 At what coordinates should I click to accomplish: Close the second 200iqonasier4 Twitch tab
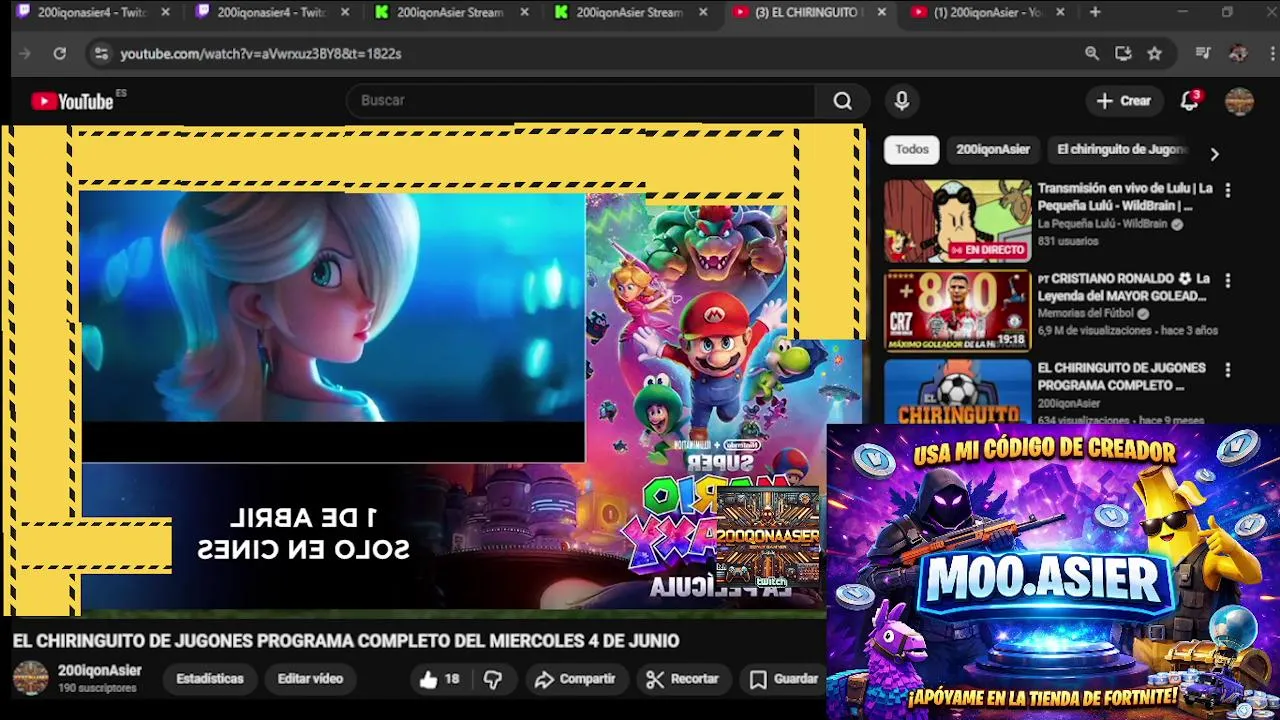pos(345,12)
